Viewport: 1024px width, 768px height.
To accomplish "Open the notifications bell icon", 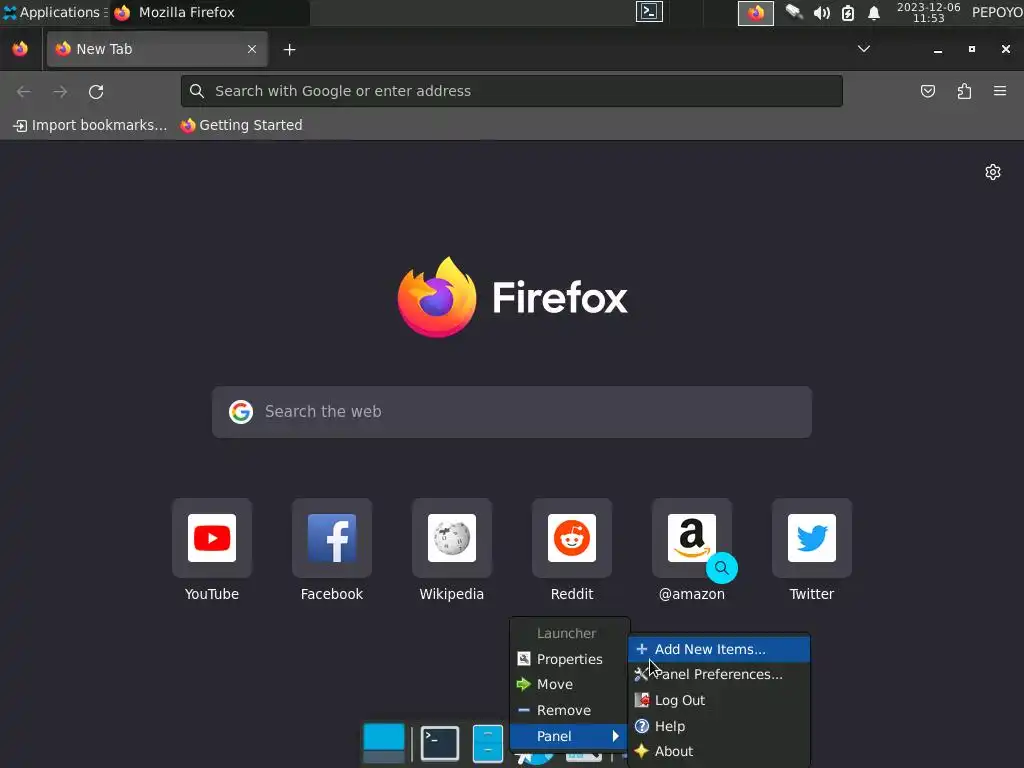I will (874, 13).
